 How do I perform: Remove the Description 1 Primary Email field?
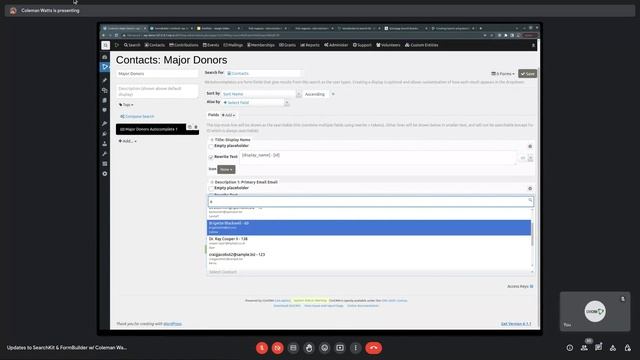(530, 189)
